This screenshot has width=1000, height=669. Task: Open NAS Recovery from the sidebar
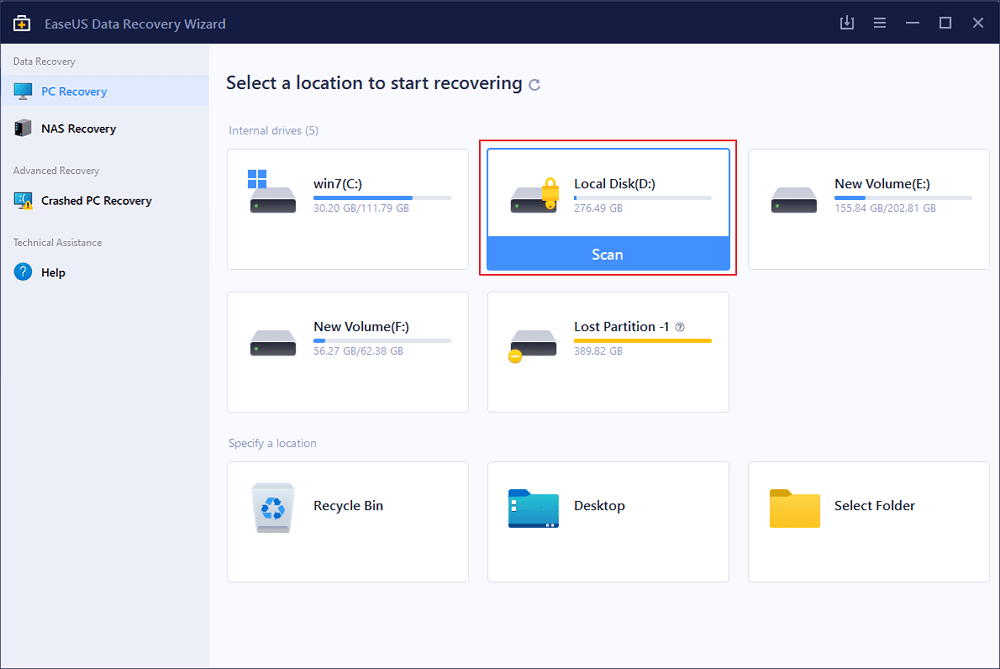[78, 129]
